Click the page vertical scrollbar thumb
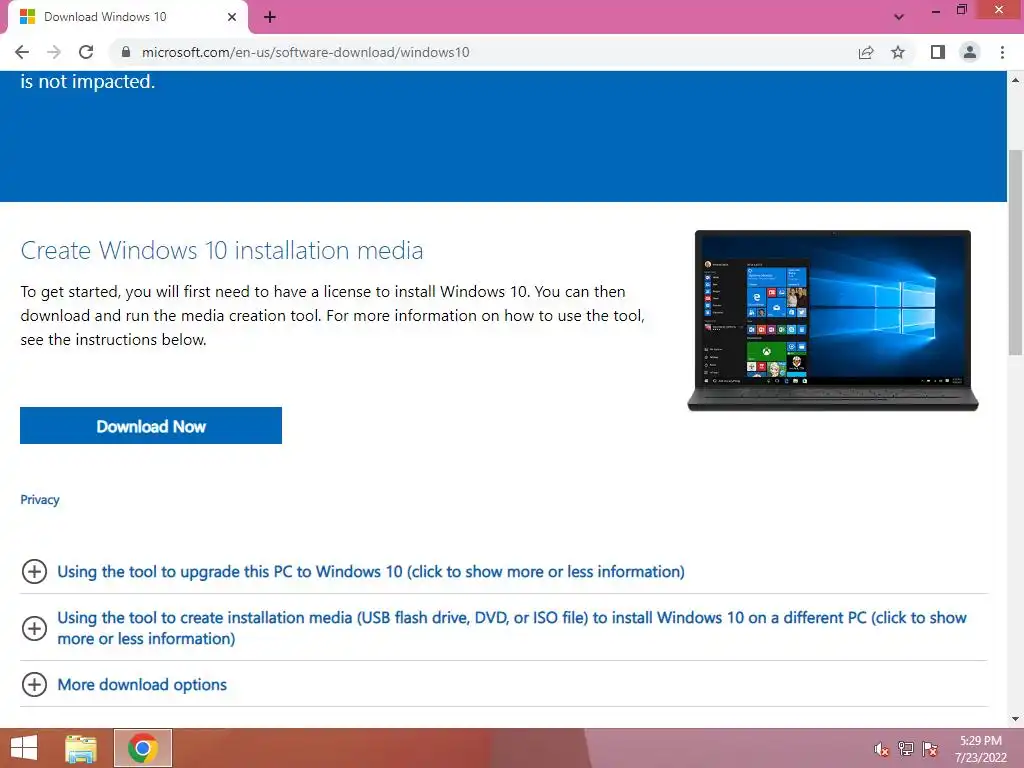 (1015, 253)
